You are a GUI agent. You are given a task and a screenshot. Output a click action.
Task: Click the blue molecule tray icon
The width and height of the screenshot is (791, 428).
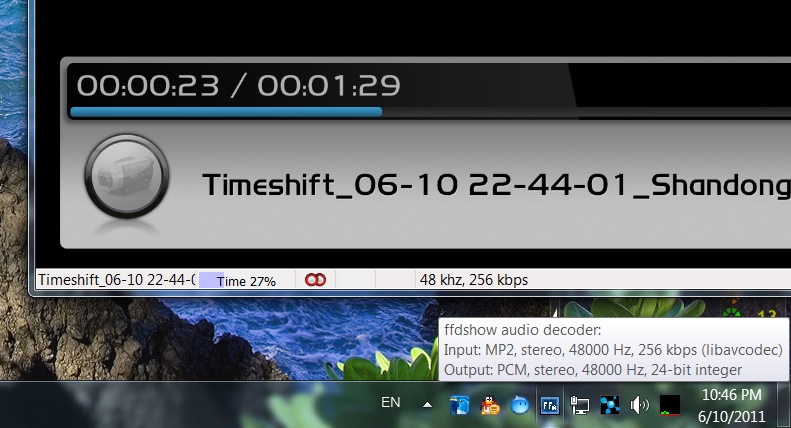[x=609, y=405]
